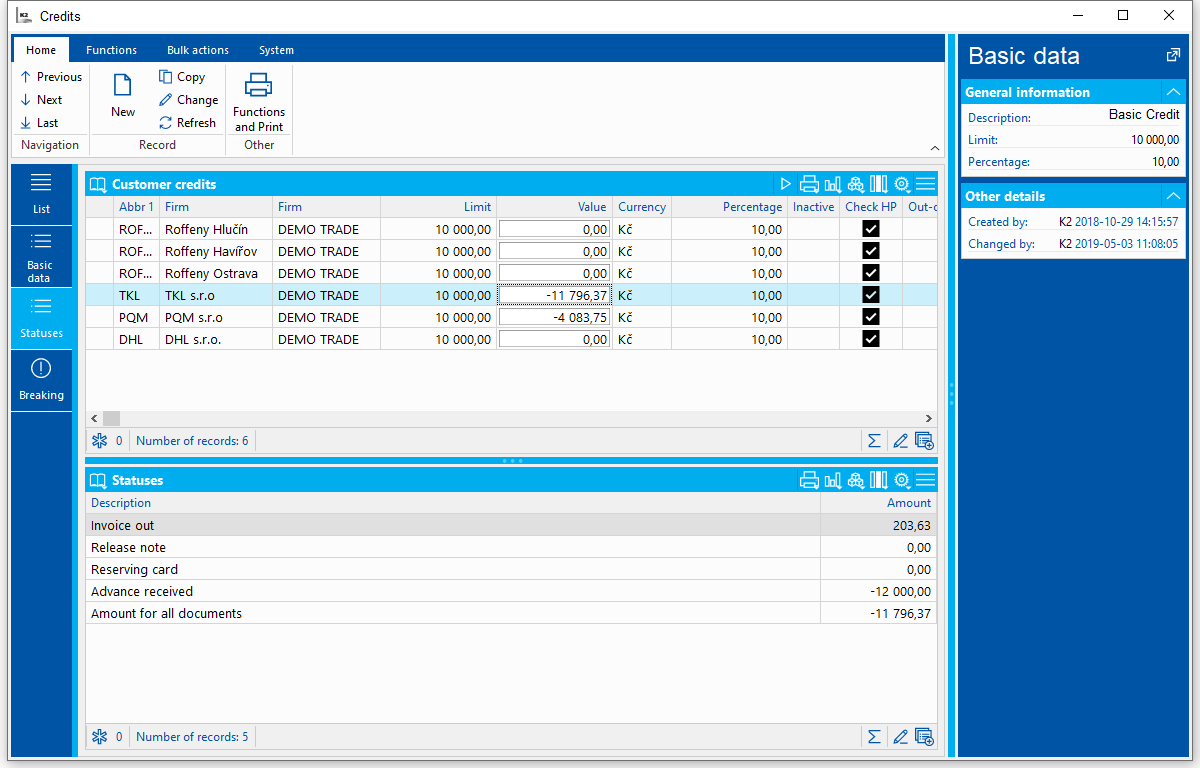Select Amount for all documents row
The height and width of the screenshot is (768, 1200).
pos(511,613)
